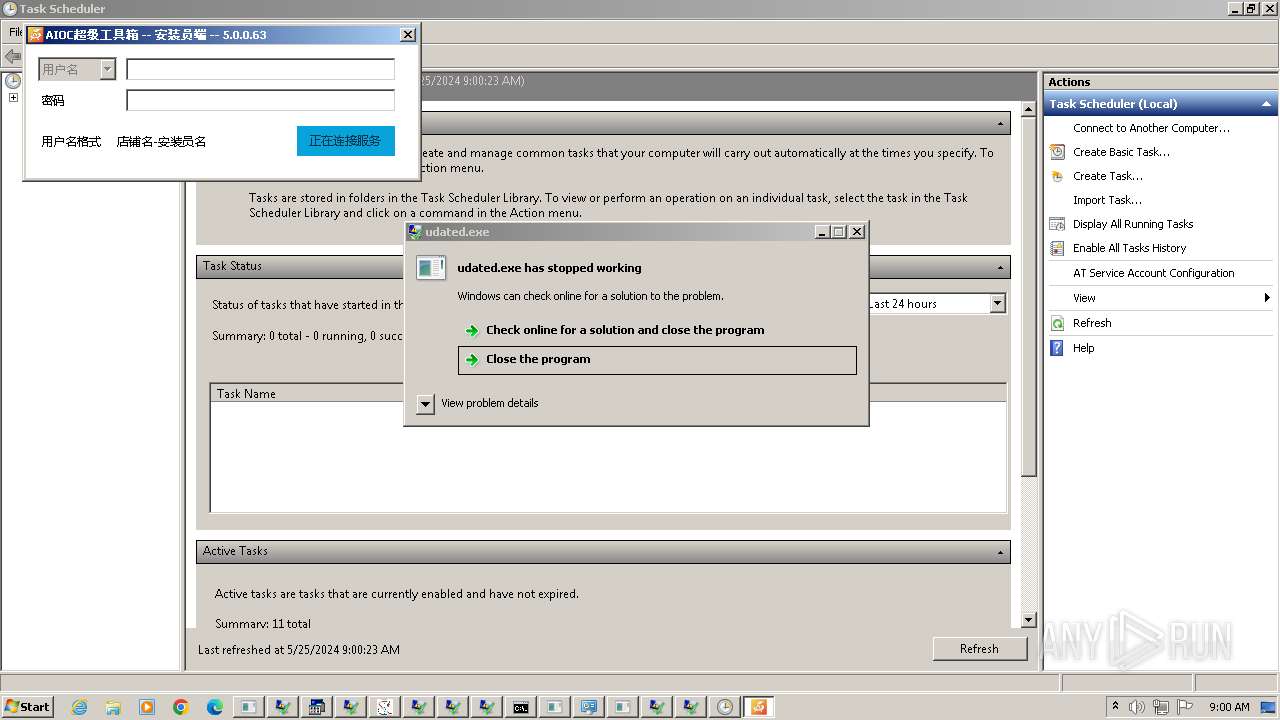1280x720 pixels.
Task: Close the udated.exe crash dialog
Action: click(x=856, y=231)
